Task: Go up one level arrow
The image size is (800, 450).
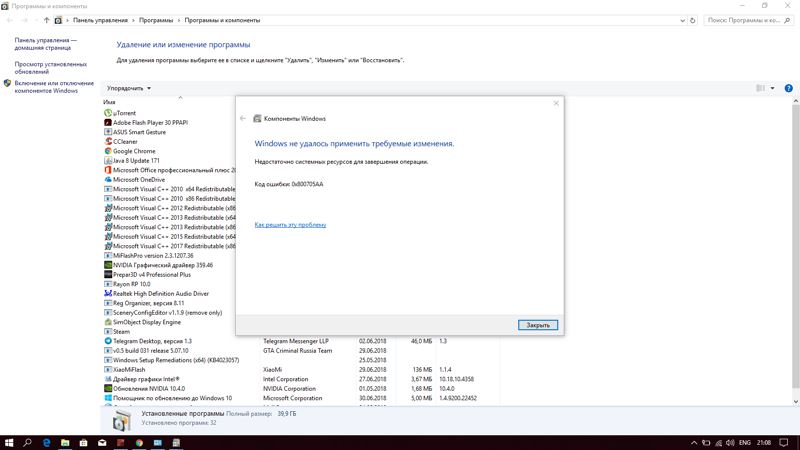Action: pos(46,20)
